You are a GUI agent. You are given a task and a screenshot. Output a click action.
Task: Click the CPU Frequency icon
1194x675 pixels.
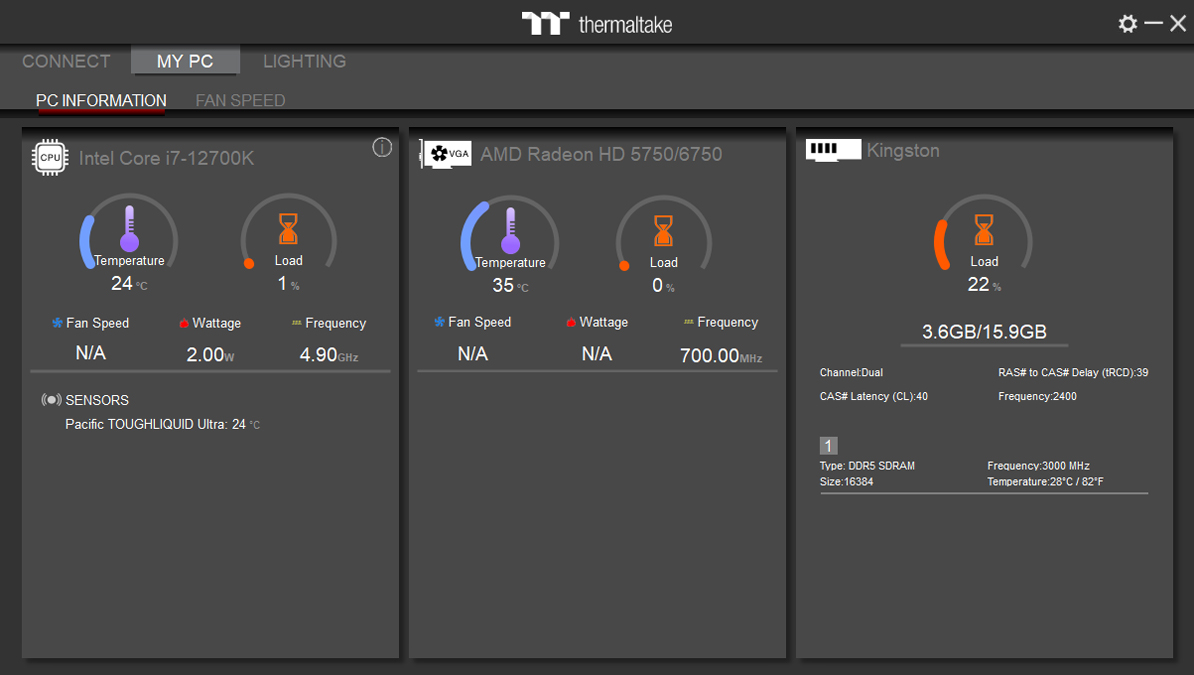(296, 323)
